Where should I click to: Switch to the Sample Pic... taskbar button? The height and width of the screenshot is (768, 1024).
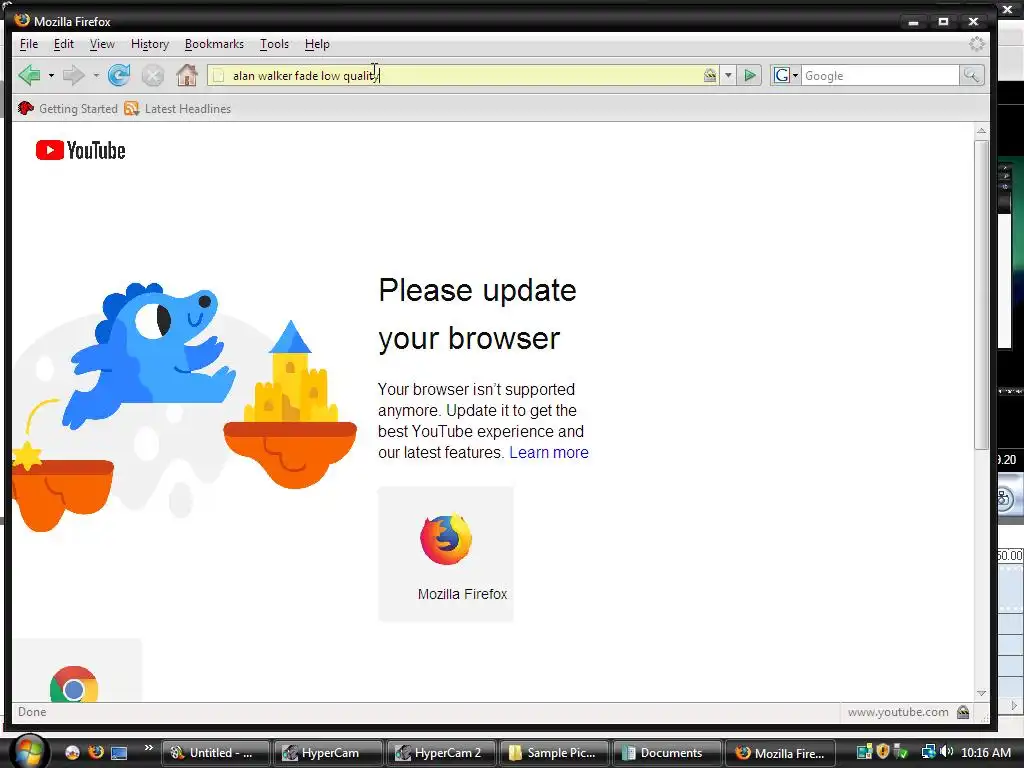click(x=554, y=753)
